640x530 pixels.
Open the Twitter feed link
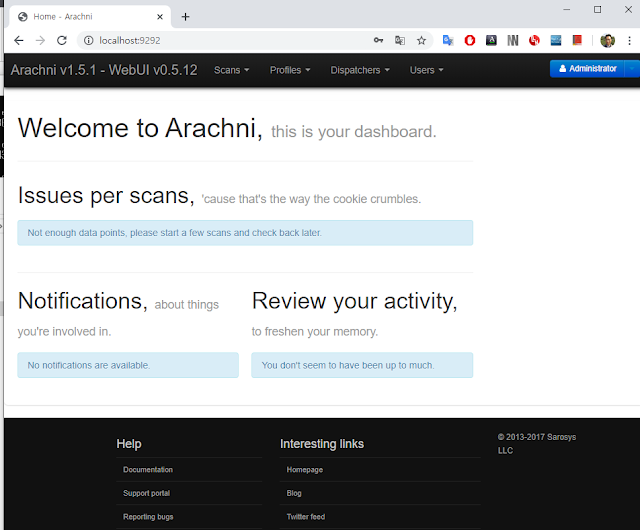(x=306, y=517)
